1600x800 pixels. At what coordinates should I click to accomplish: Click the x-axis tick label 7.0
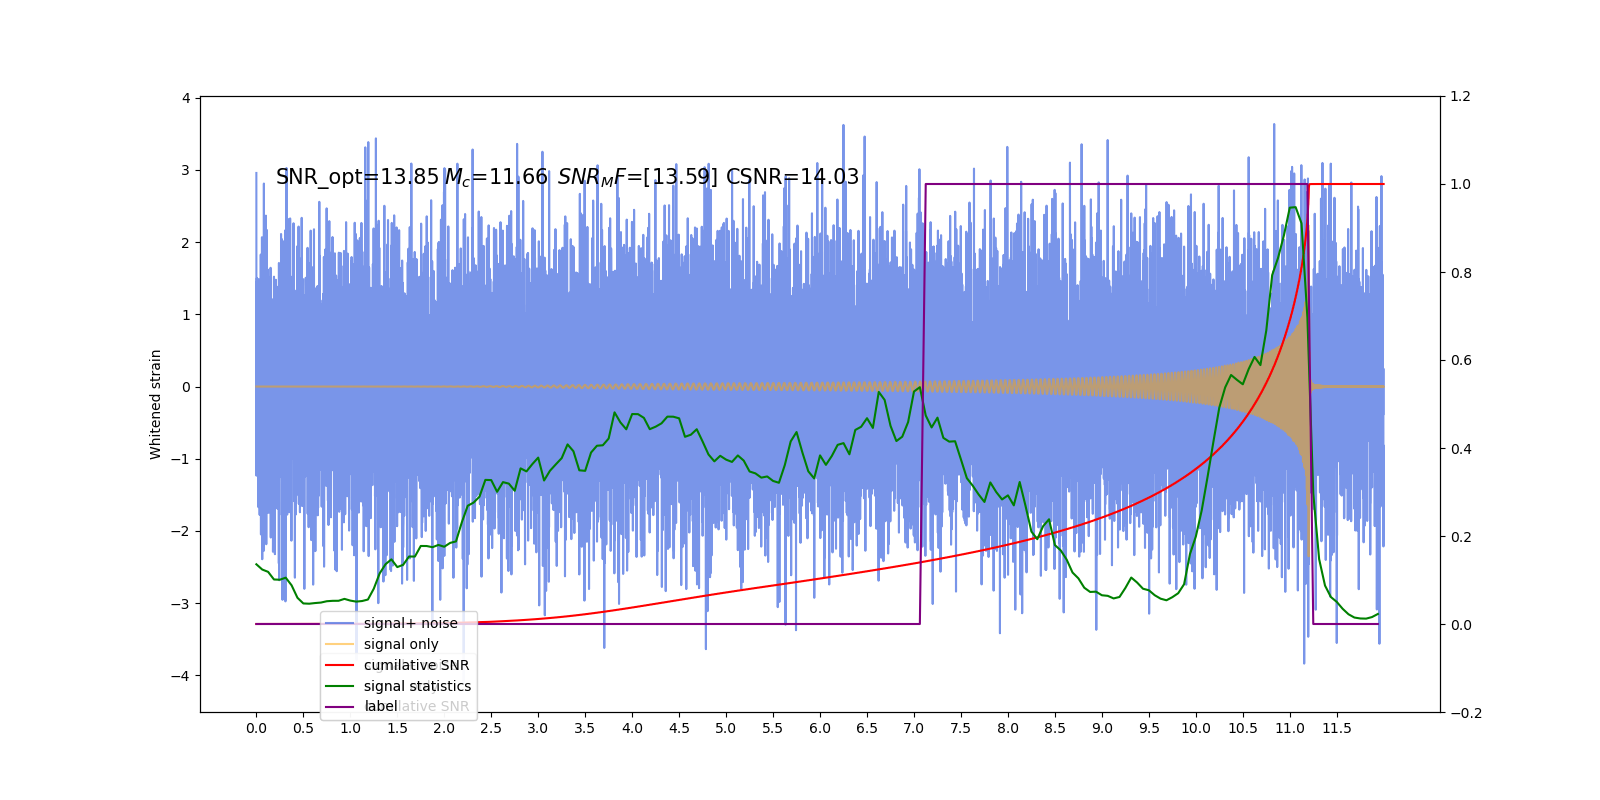(914, 728)
